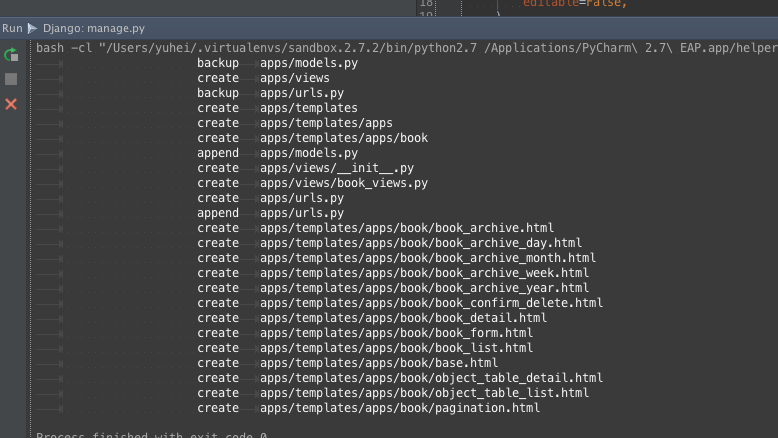Viewport: 778px width, 438px height.
Task: Click the backup apps/urls.py output line
Action: (270, 93)
